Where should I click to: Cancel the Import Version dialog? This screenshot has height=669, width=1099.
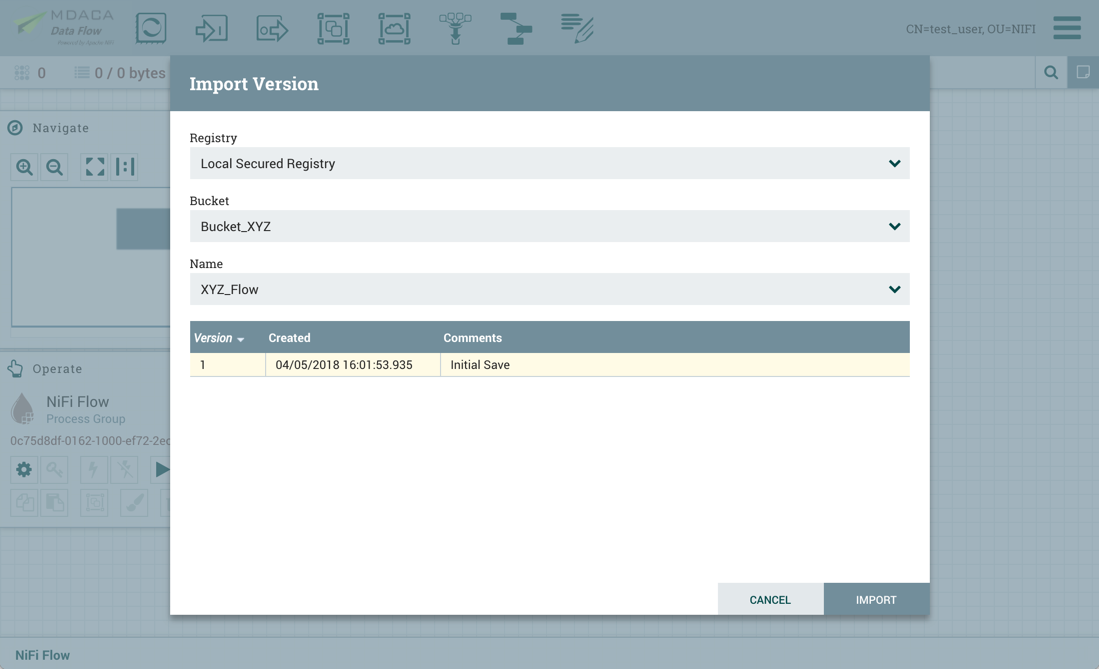click(x=769, y=599)
